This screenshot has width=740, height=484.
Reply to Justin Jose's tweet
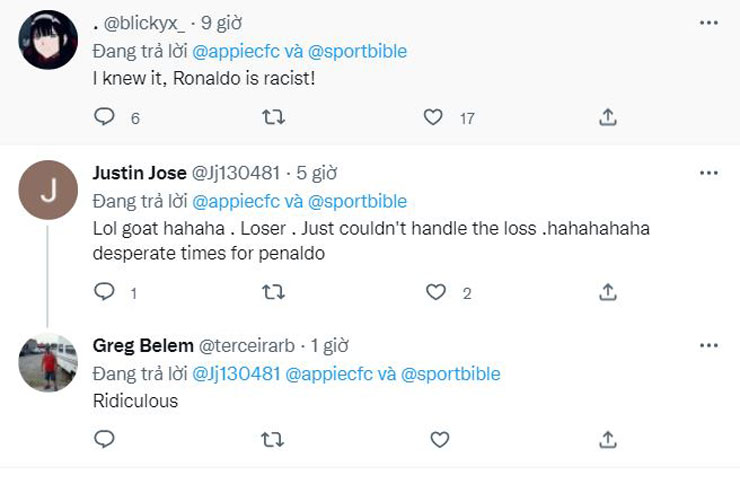[105, 292]
